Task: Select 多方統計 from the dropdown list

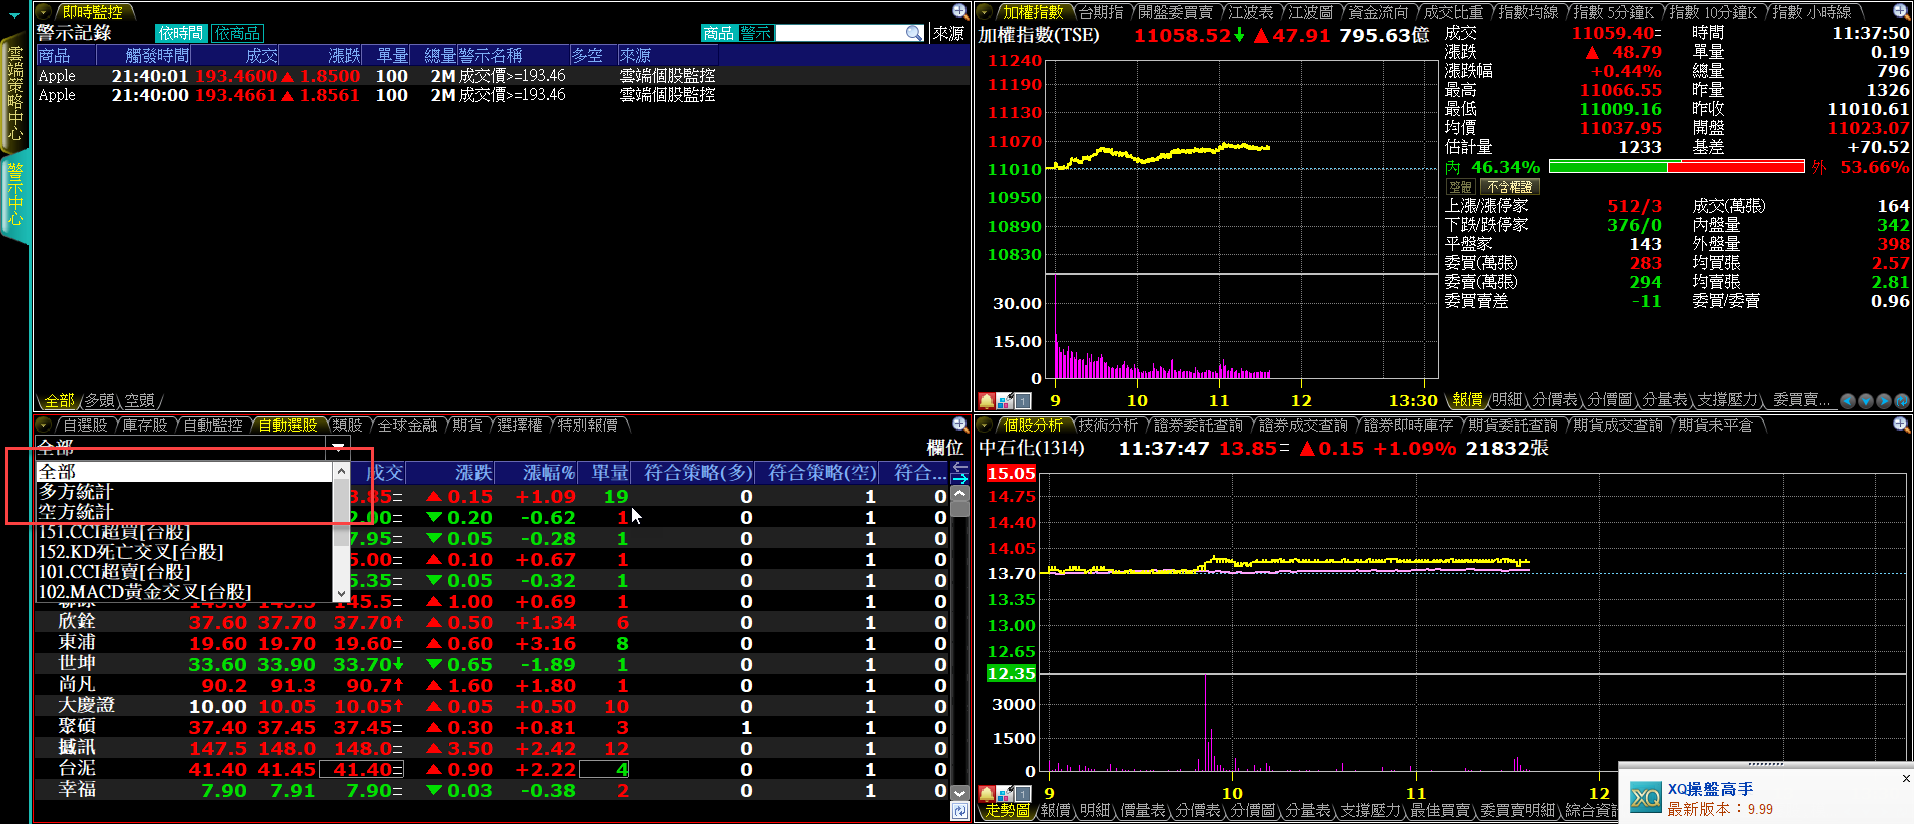Action: (x=76, y=492)
